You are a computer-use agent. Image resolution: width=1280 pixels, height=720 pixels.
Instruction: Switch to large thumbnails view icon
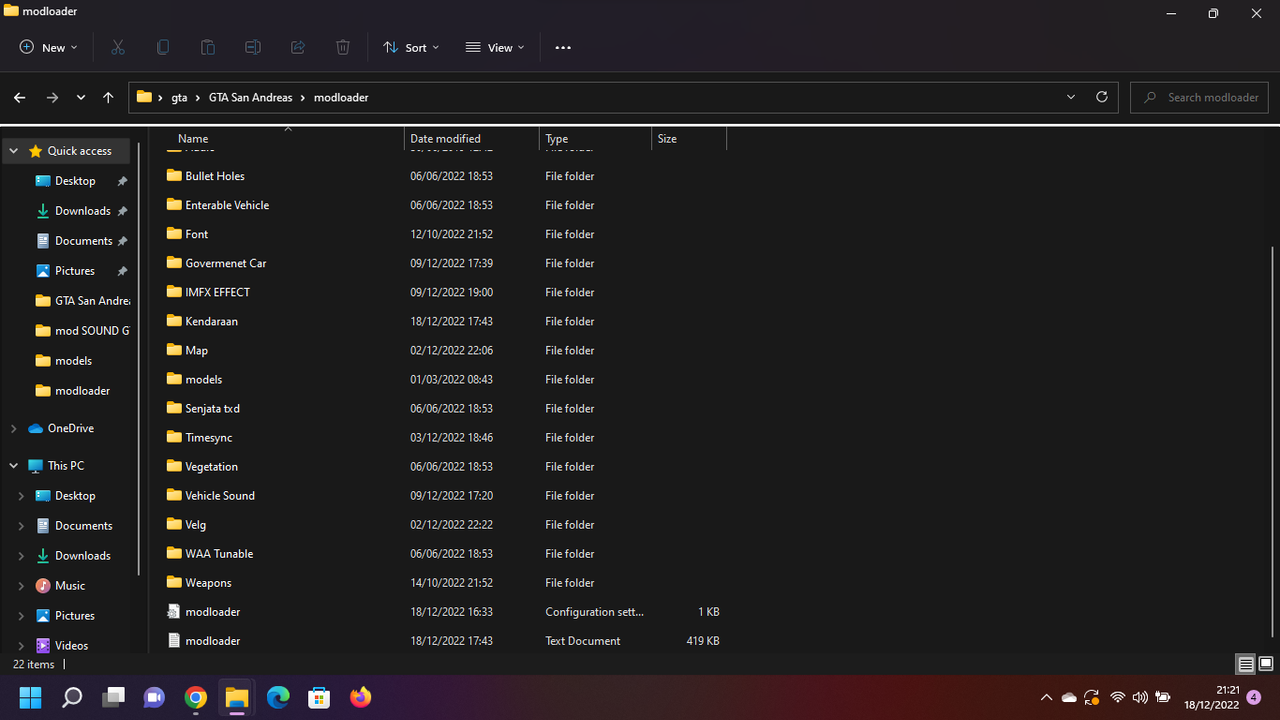click(x=1266, y=664)
